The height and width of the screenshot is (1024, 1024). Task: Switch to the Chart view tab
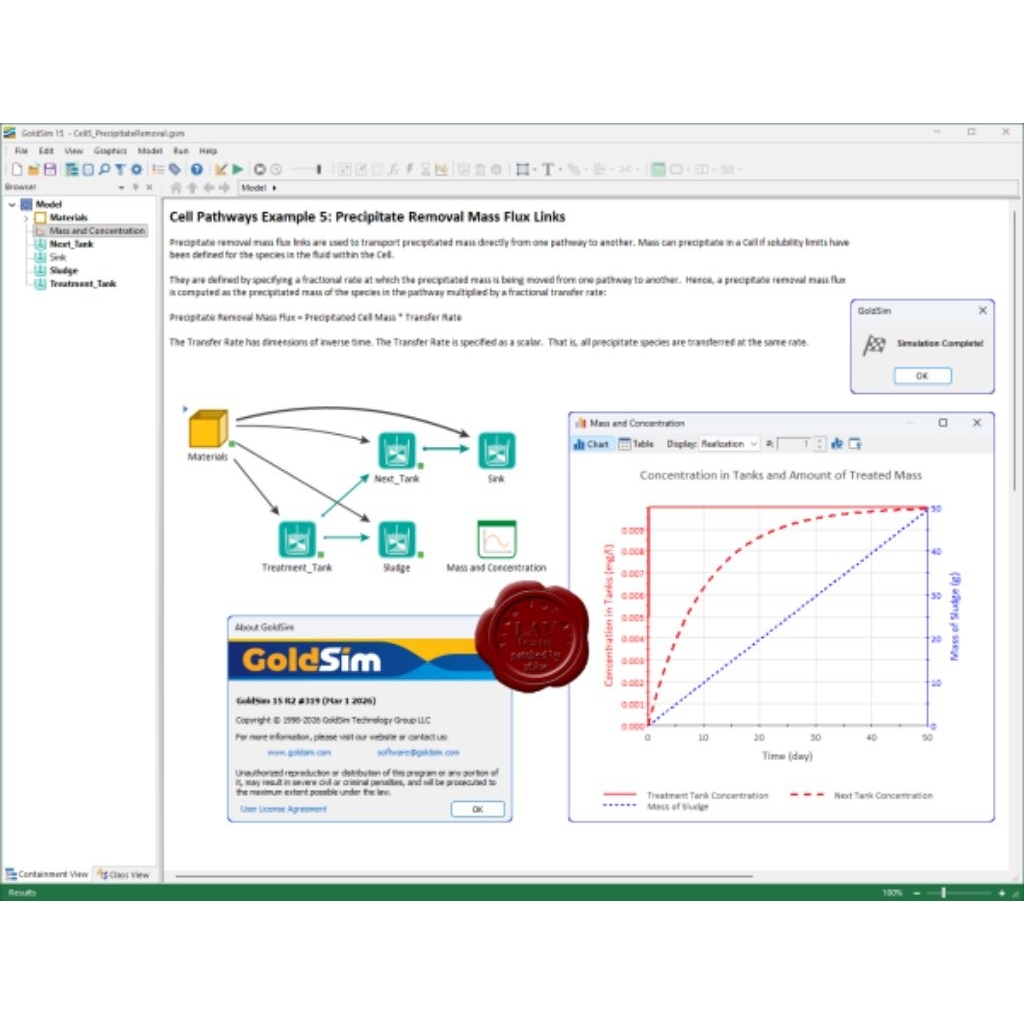(x=592, y=444)
